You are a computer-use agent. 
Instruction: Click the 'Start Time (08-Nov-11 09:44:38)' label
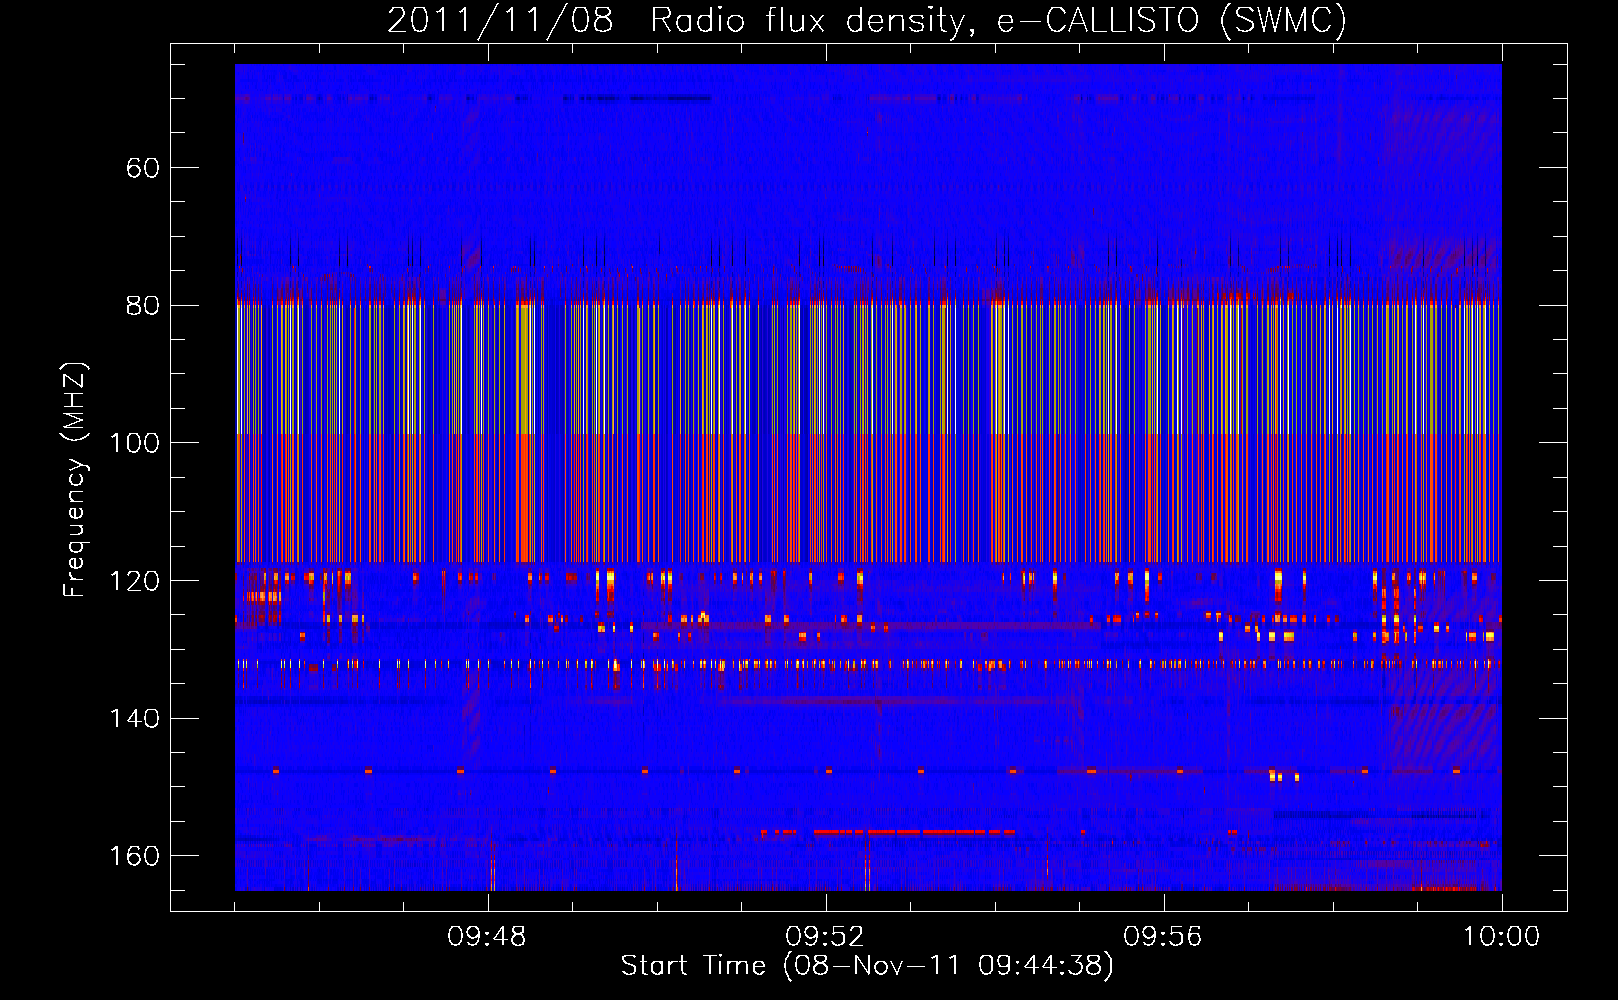[867, 966]
